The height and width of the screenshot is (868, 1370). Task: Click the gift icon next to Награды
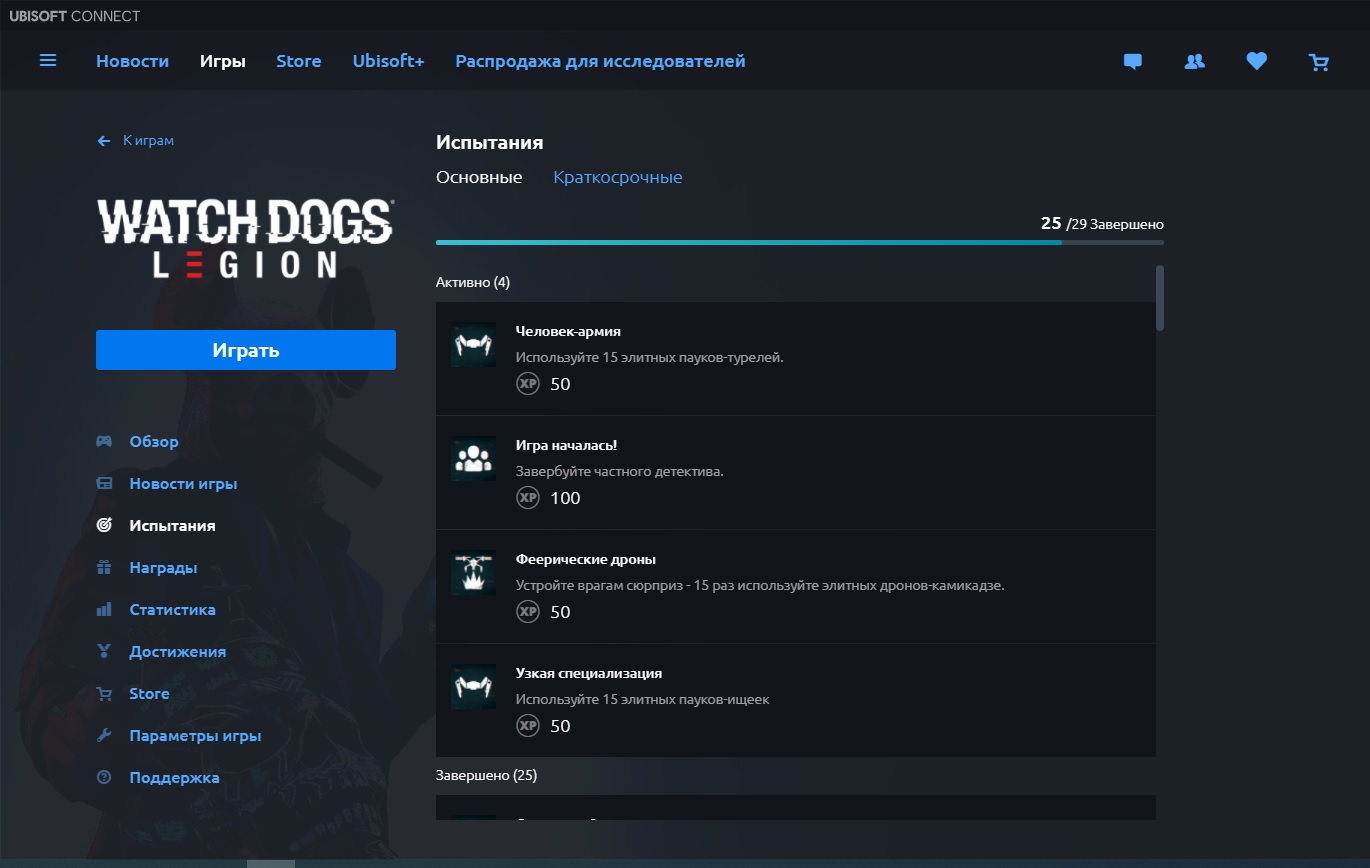tap(104, 568)
